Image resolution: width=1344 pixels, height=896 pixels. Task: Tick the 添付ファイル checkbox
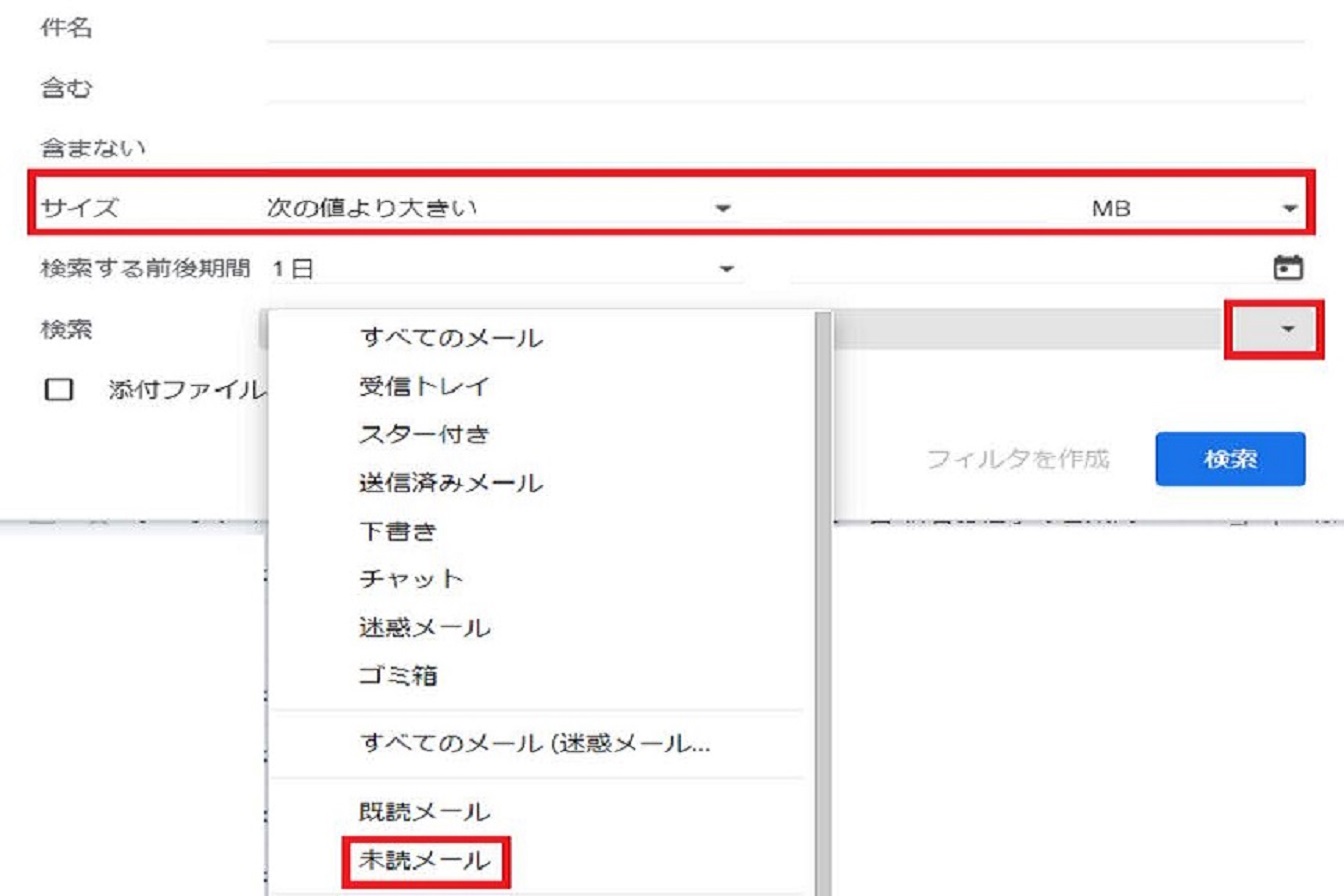coord(60,390)
